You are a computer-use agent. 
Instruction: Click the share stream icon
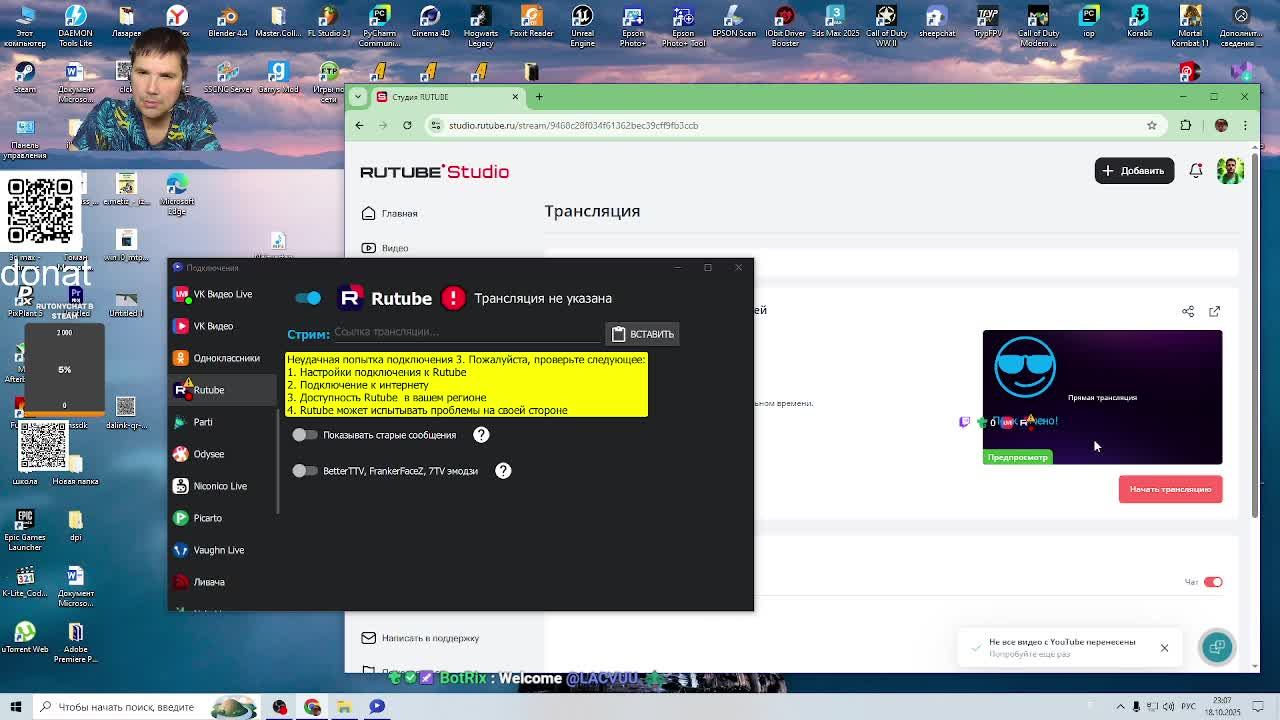[x=1188, y=312]
